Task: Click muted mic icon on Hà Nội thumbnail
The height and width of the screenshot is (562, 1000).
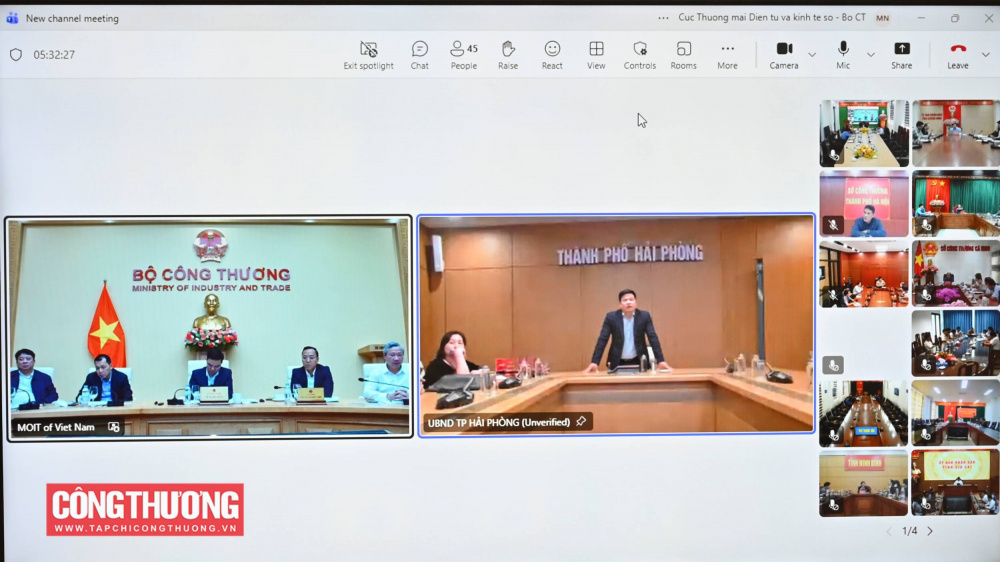Action: coord(833,225)
